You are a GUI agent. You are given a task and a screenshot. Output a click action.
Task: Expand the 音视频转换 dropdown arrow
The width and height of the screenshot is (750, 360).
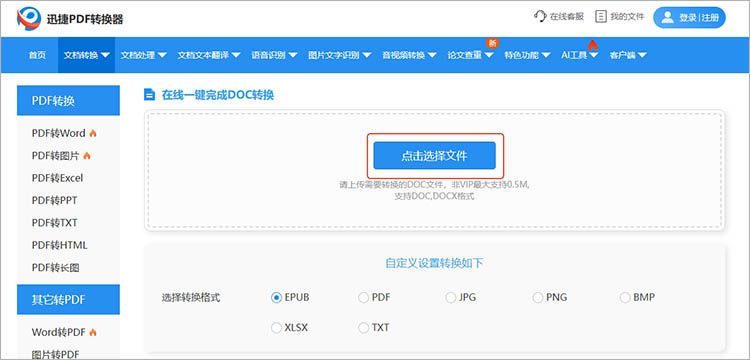pyautogui.click(x=432, y=55)
